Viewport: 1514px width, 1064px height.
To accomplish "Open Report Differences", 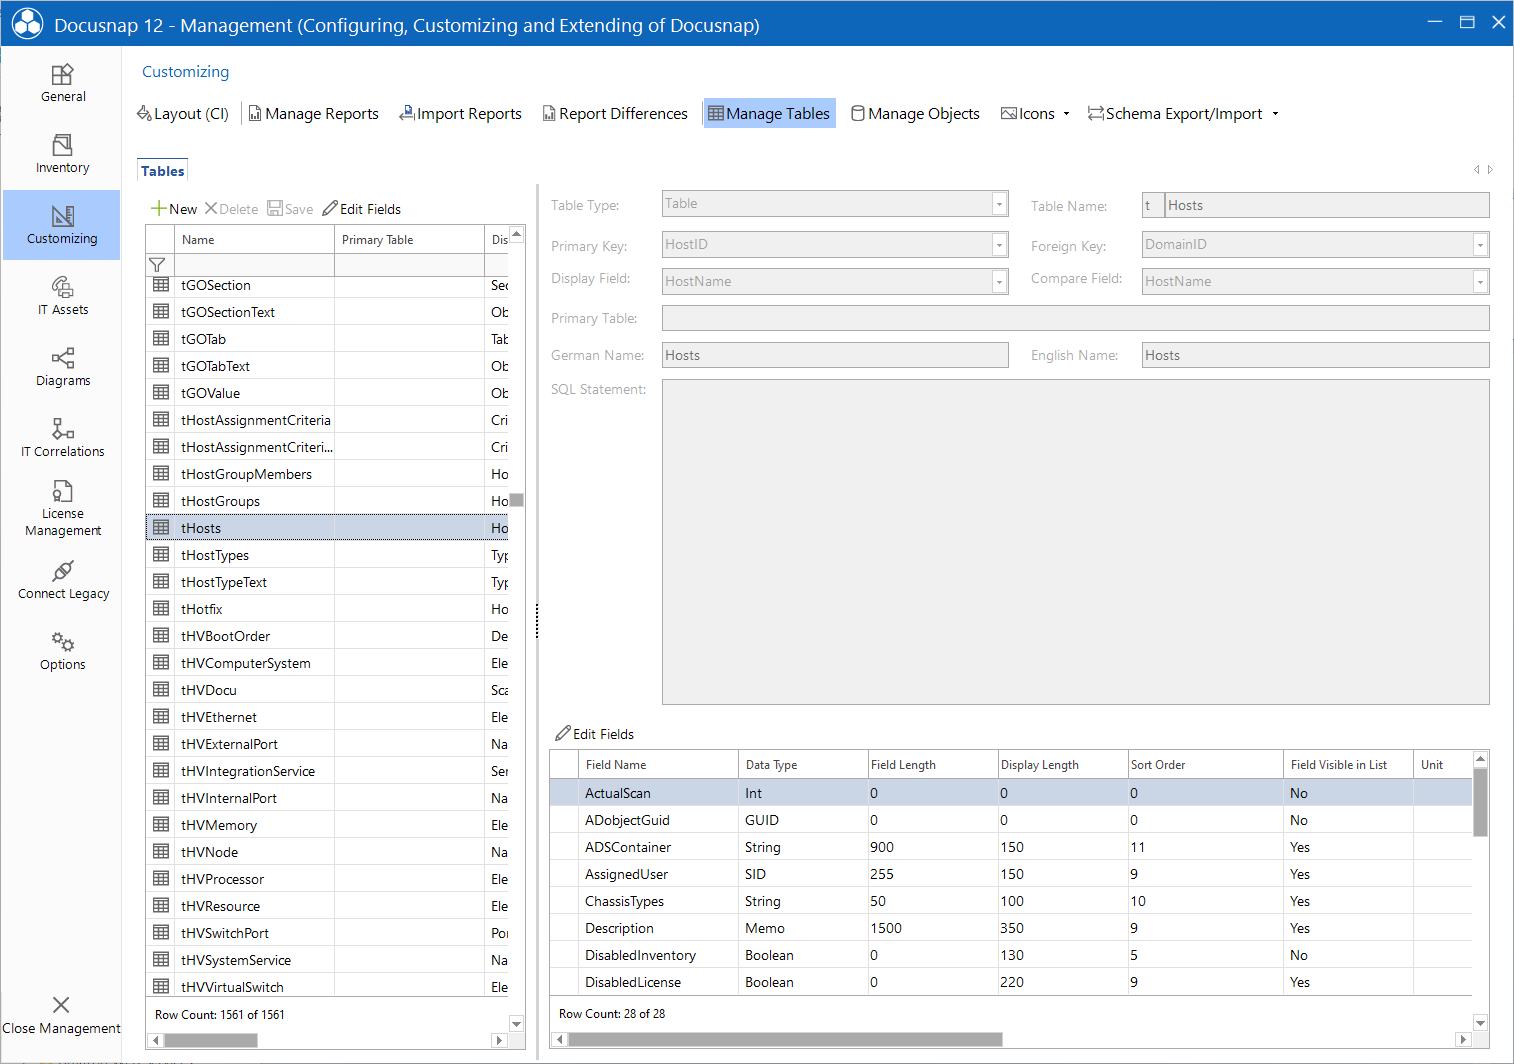I will tap(615, 114).
